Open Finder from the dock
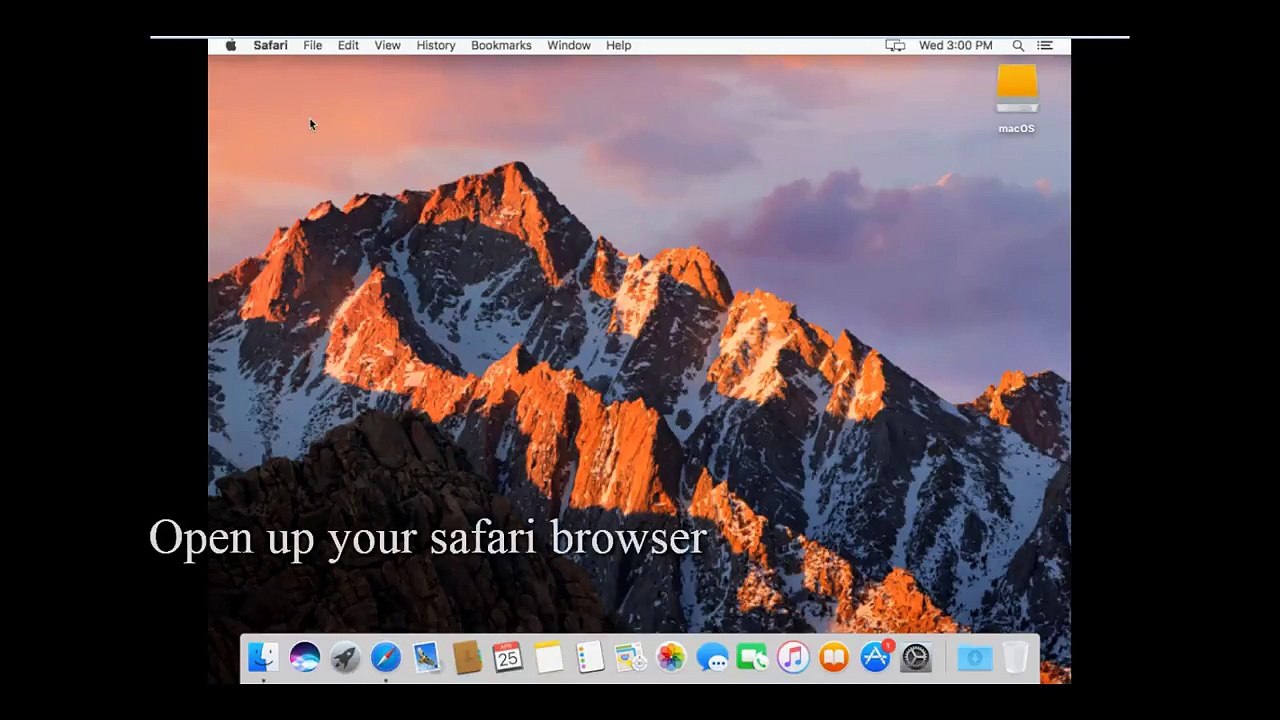This screenshot has height=720, width=1280. pyautogui.click(x=263, y=657)
